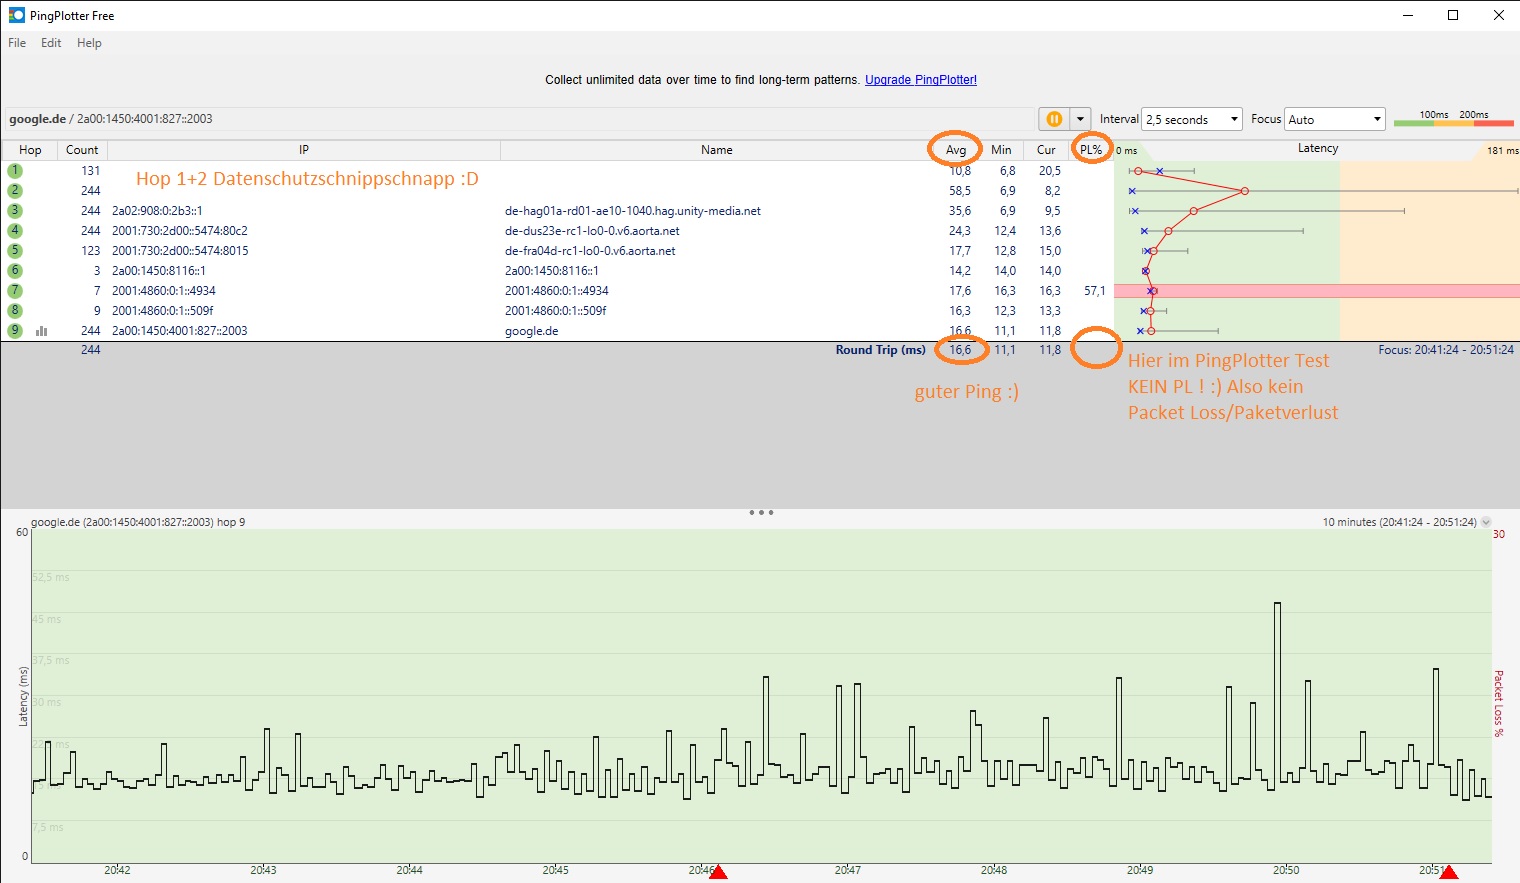Select the hop 3 green circle icon
The image size is (1520, 883).
15,211
